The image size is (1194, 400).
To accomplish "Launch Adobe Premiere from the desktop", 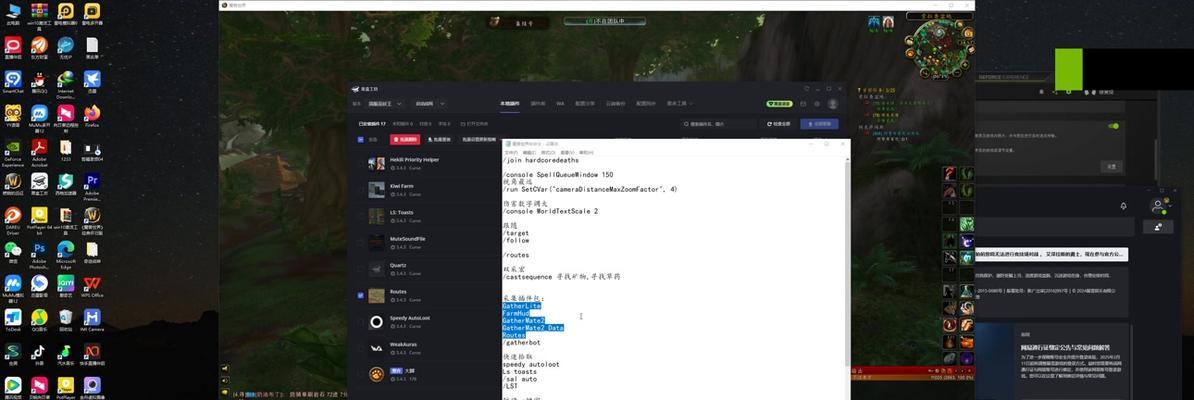I will (x=92, y=183).
